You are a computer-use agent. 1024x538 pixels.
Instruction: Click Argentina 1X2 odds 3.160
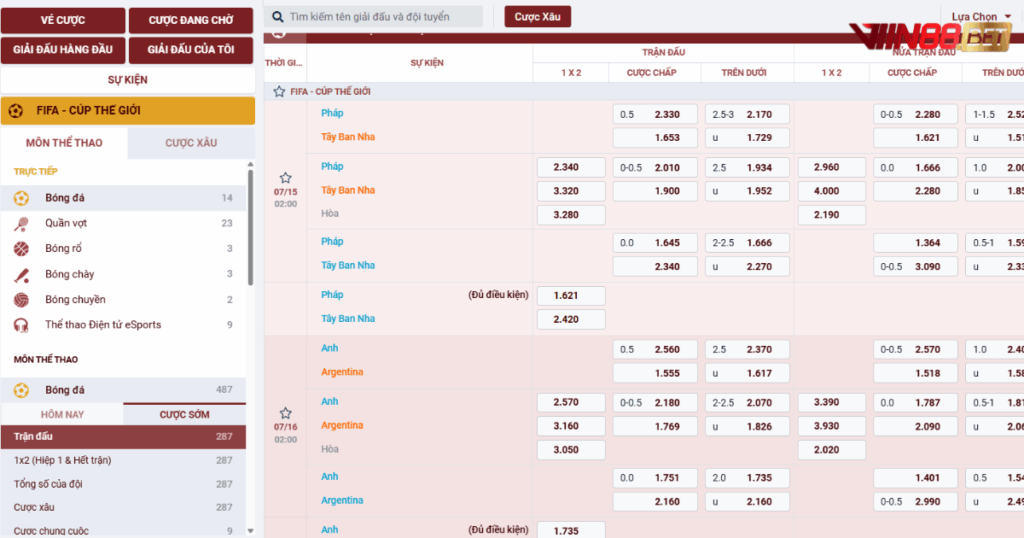[571, 426]
